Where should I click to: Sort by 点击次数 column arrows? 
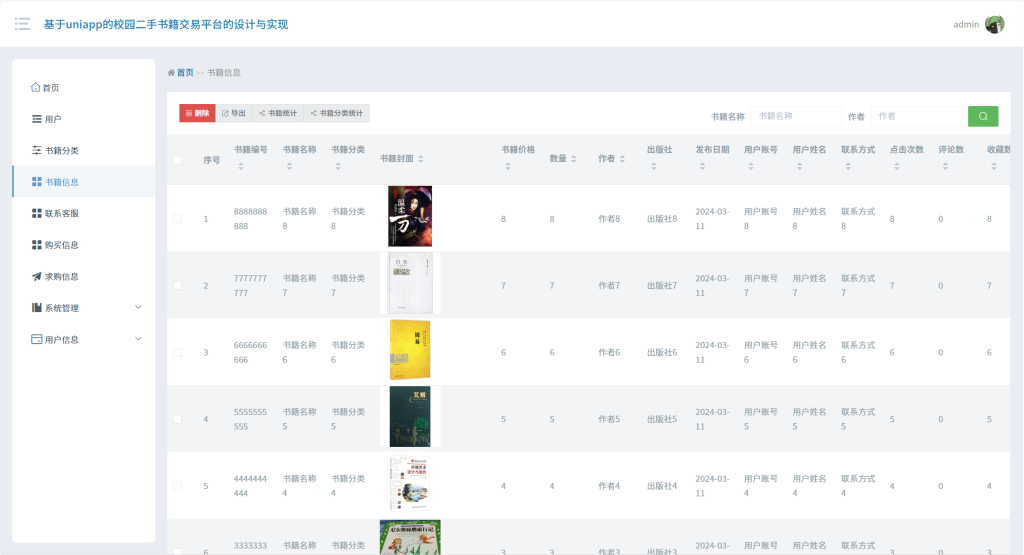(x=897, y=166)
